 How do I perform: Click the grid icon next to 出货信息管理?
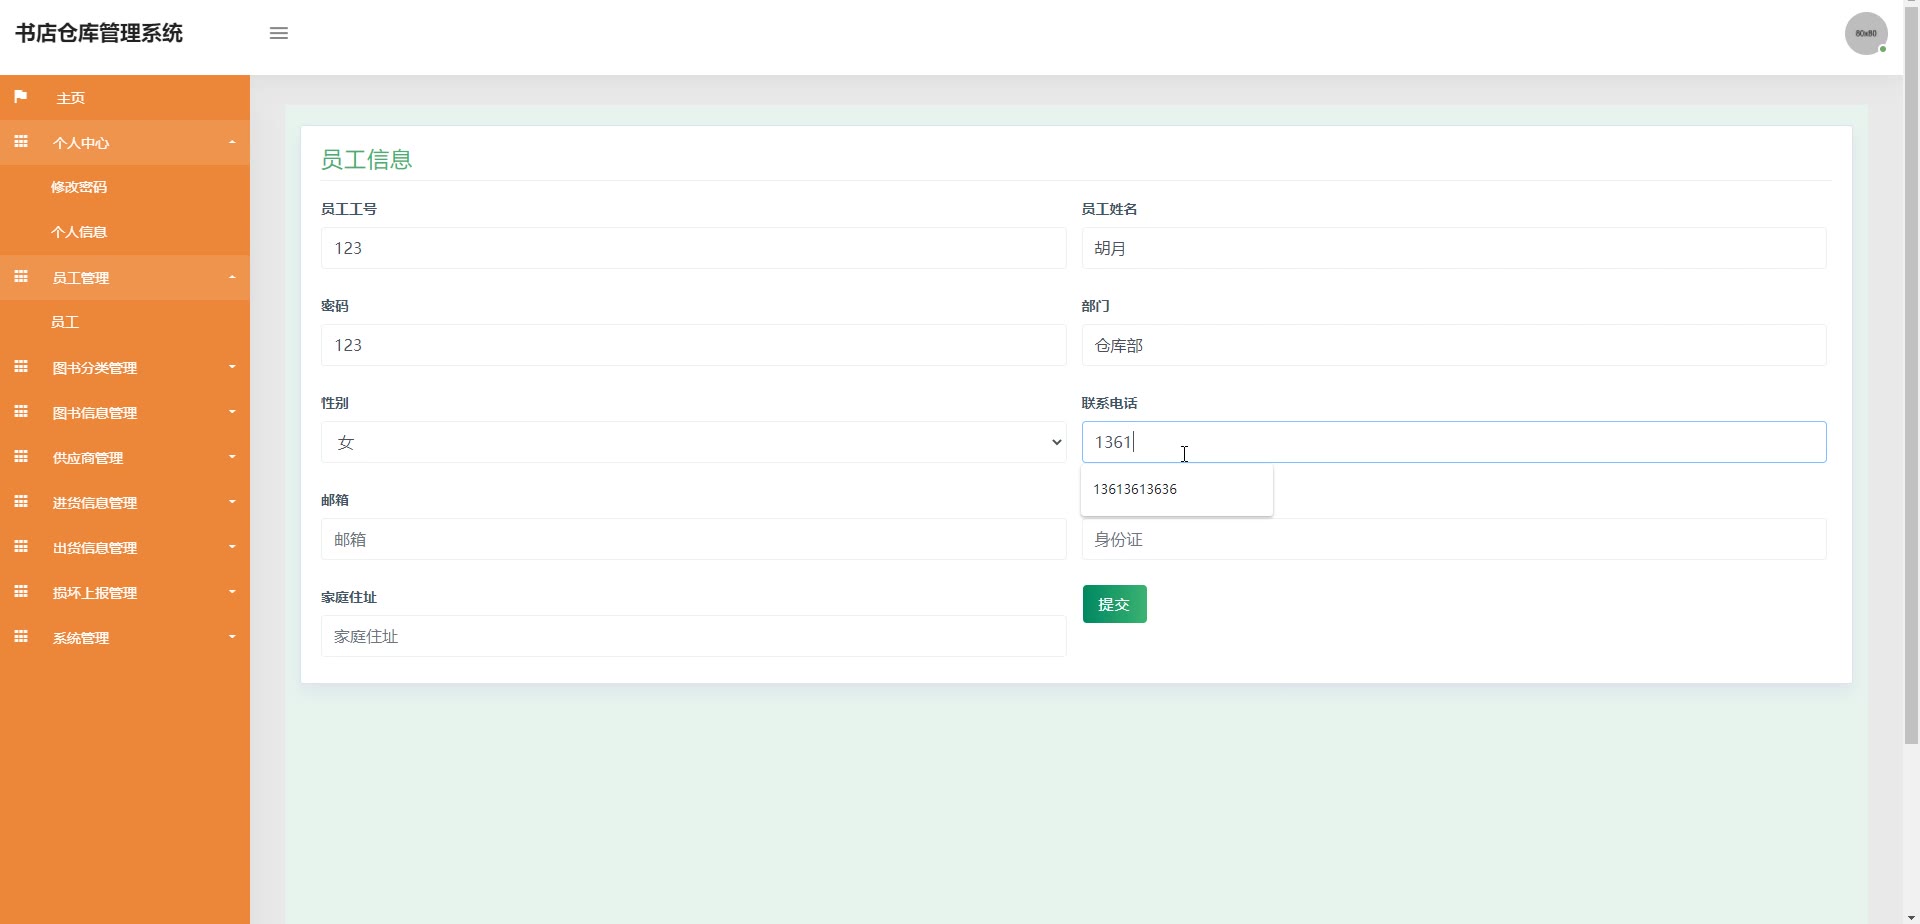(x=21, y=546)
